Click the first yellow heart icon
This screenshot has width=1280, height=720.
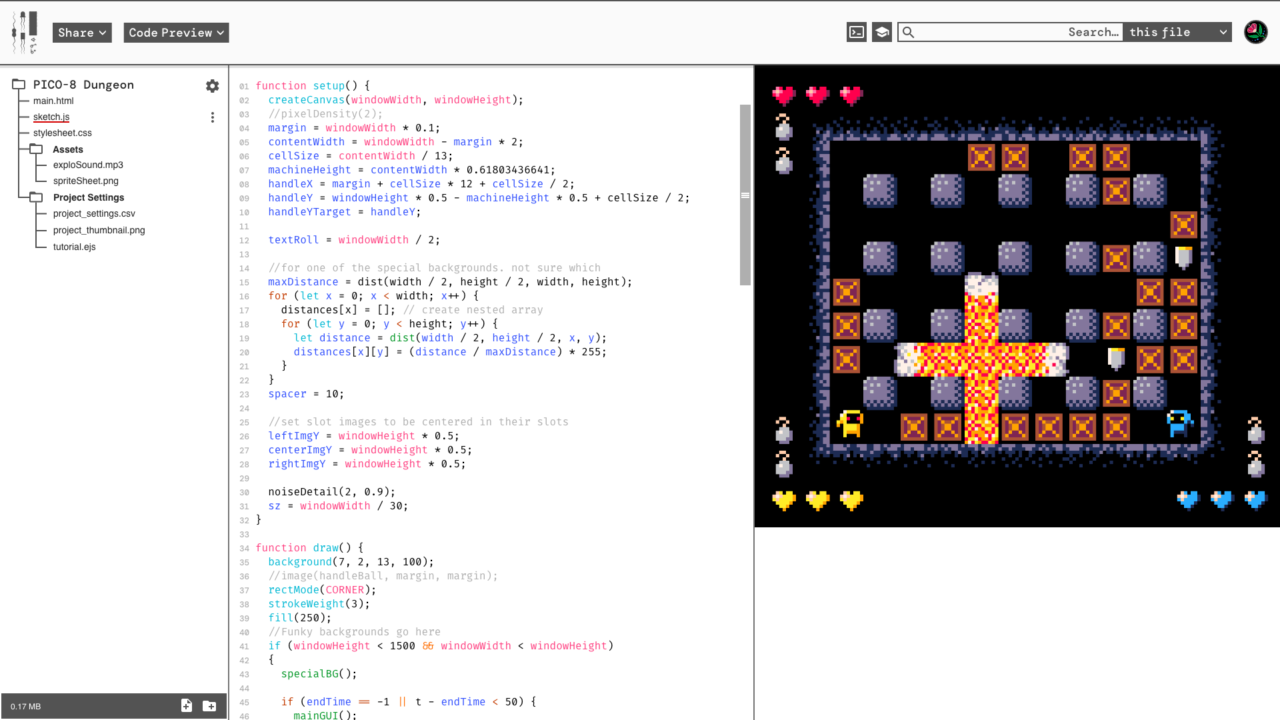pos(784,499)
